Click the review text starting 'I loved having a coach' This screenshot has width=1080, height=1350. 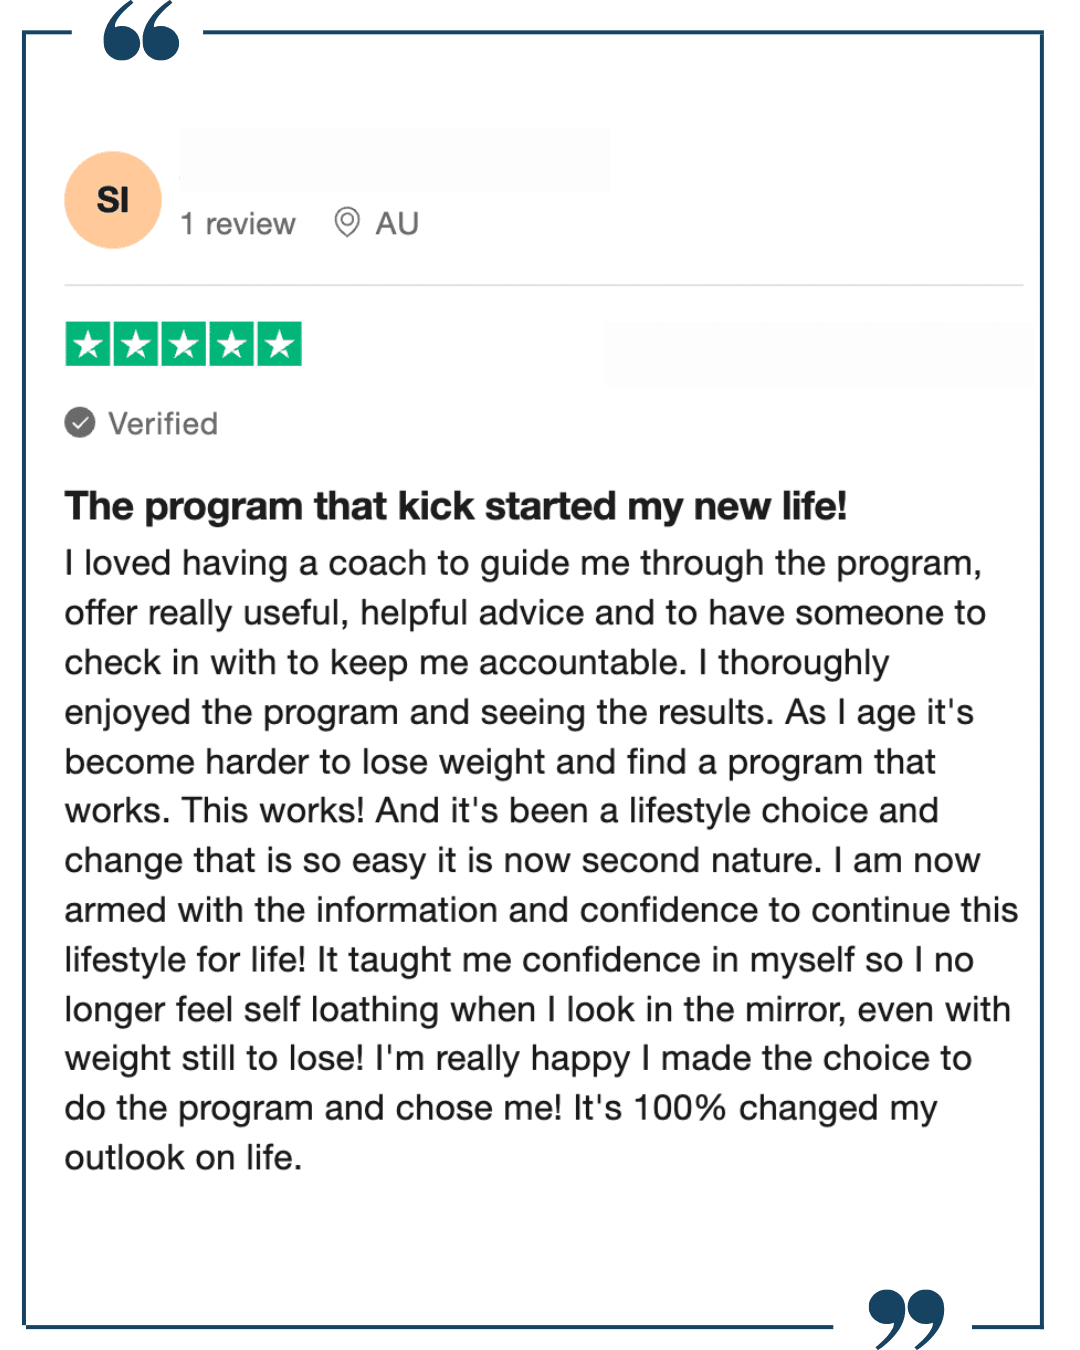(x=541, y=860)
